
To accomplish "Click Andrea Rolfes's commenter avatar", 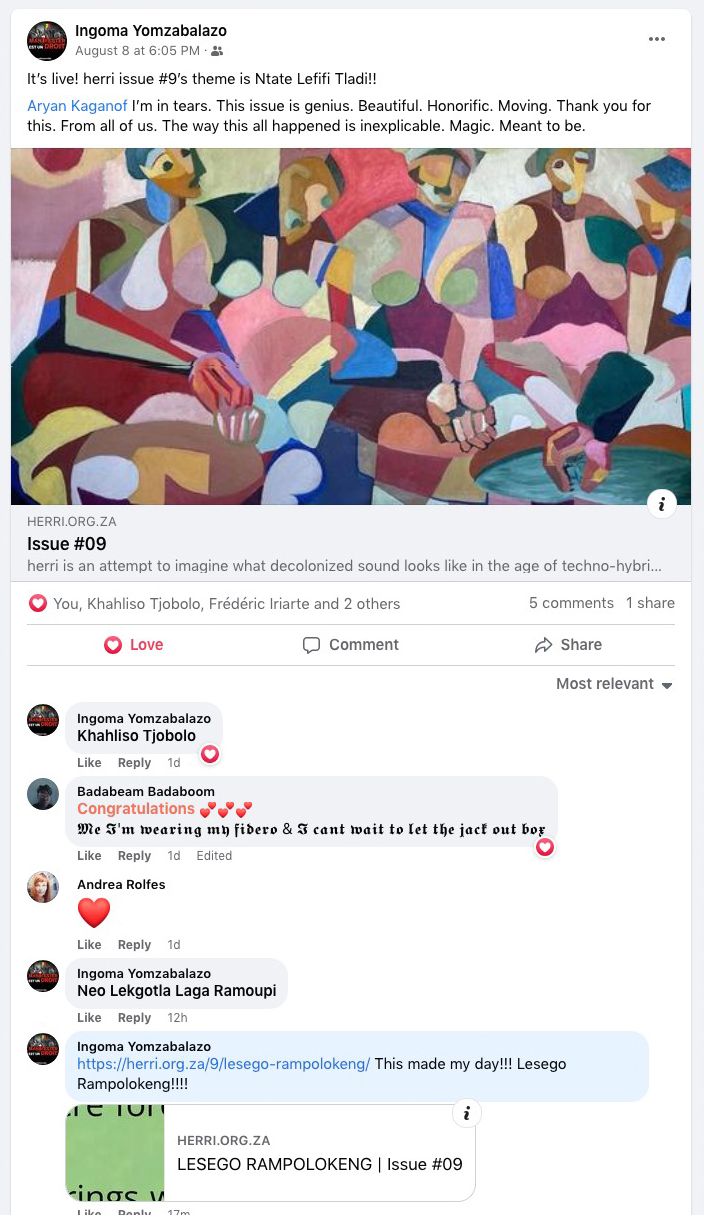I will pos(43,887).
